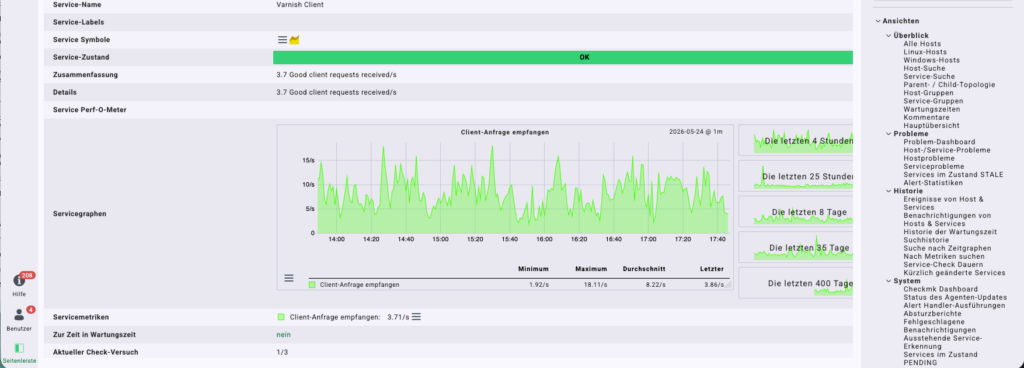The width and height of the screenshot is (1024, 368).
Task: Open Wartungszeiten view
Action: point(931,109)
